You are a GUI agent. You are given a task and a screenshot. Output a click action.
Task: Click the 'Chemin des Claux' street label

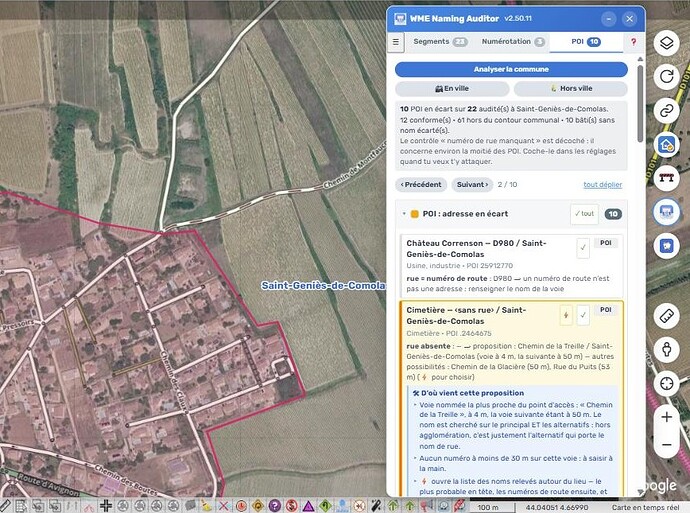174,381
